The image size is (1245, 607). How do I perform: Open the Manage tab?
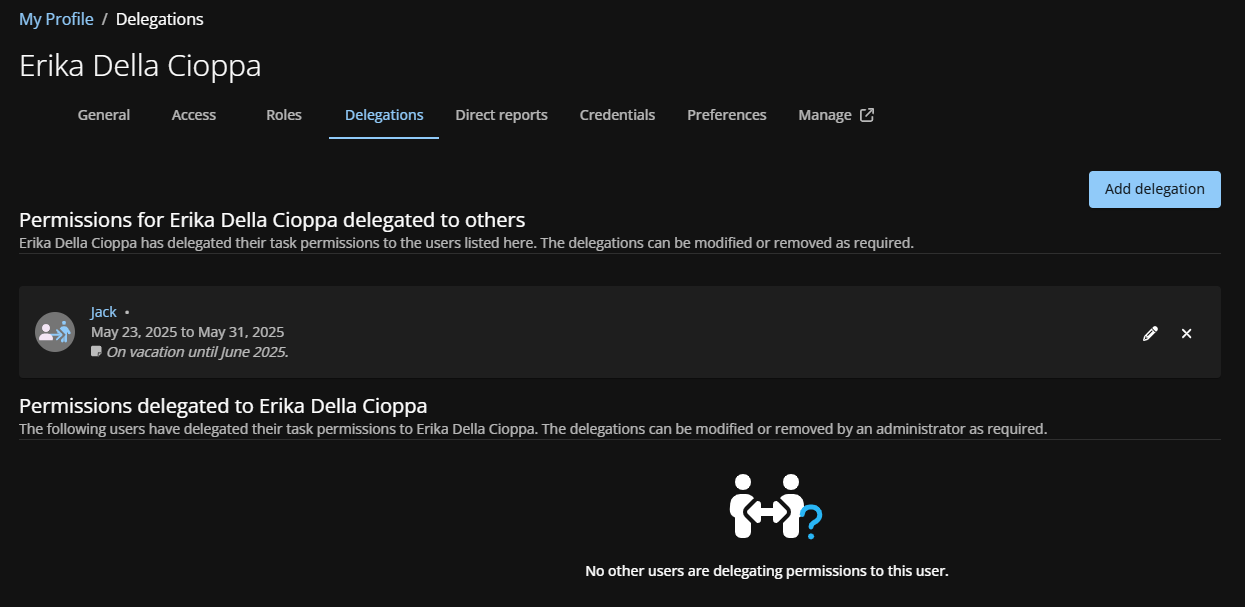825,115
